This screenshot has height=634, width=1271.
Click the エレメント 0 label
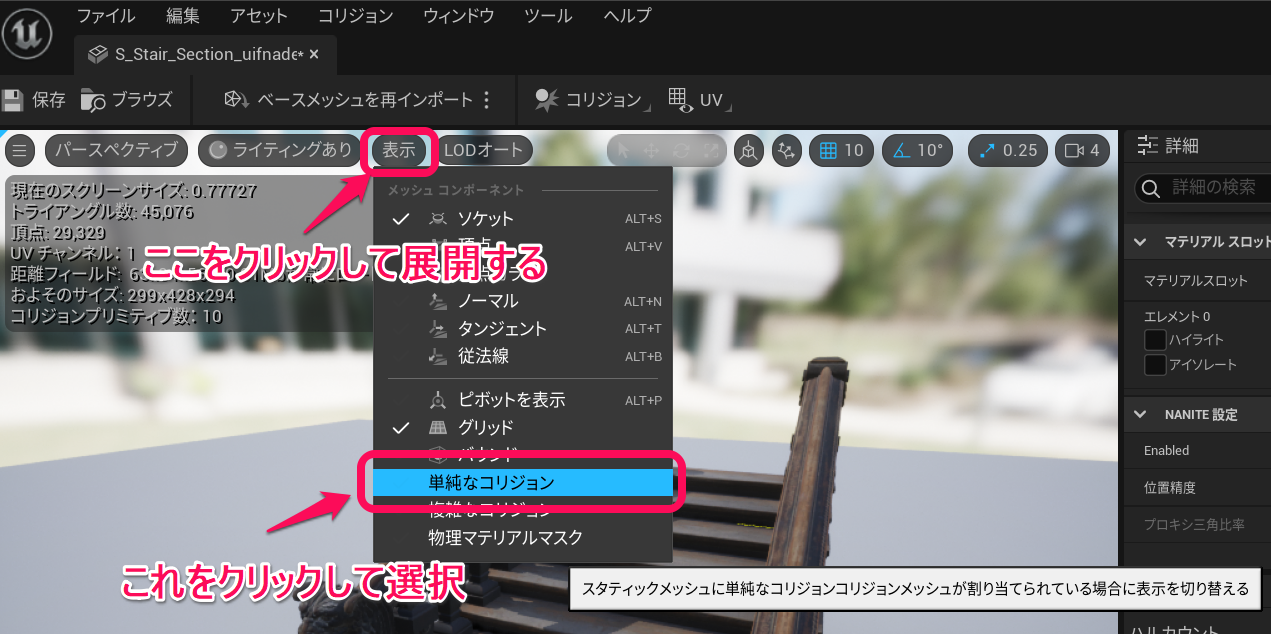1177,317
